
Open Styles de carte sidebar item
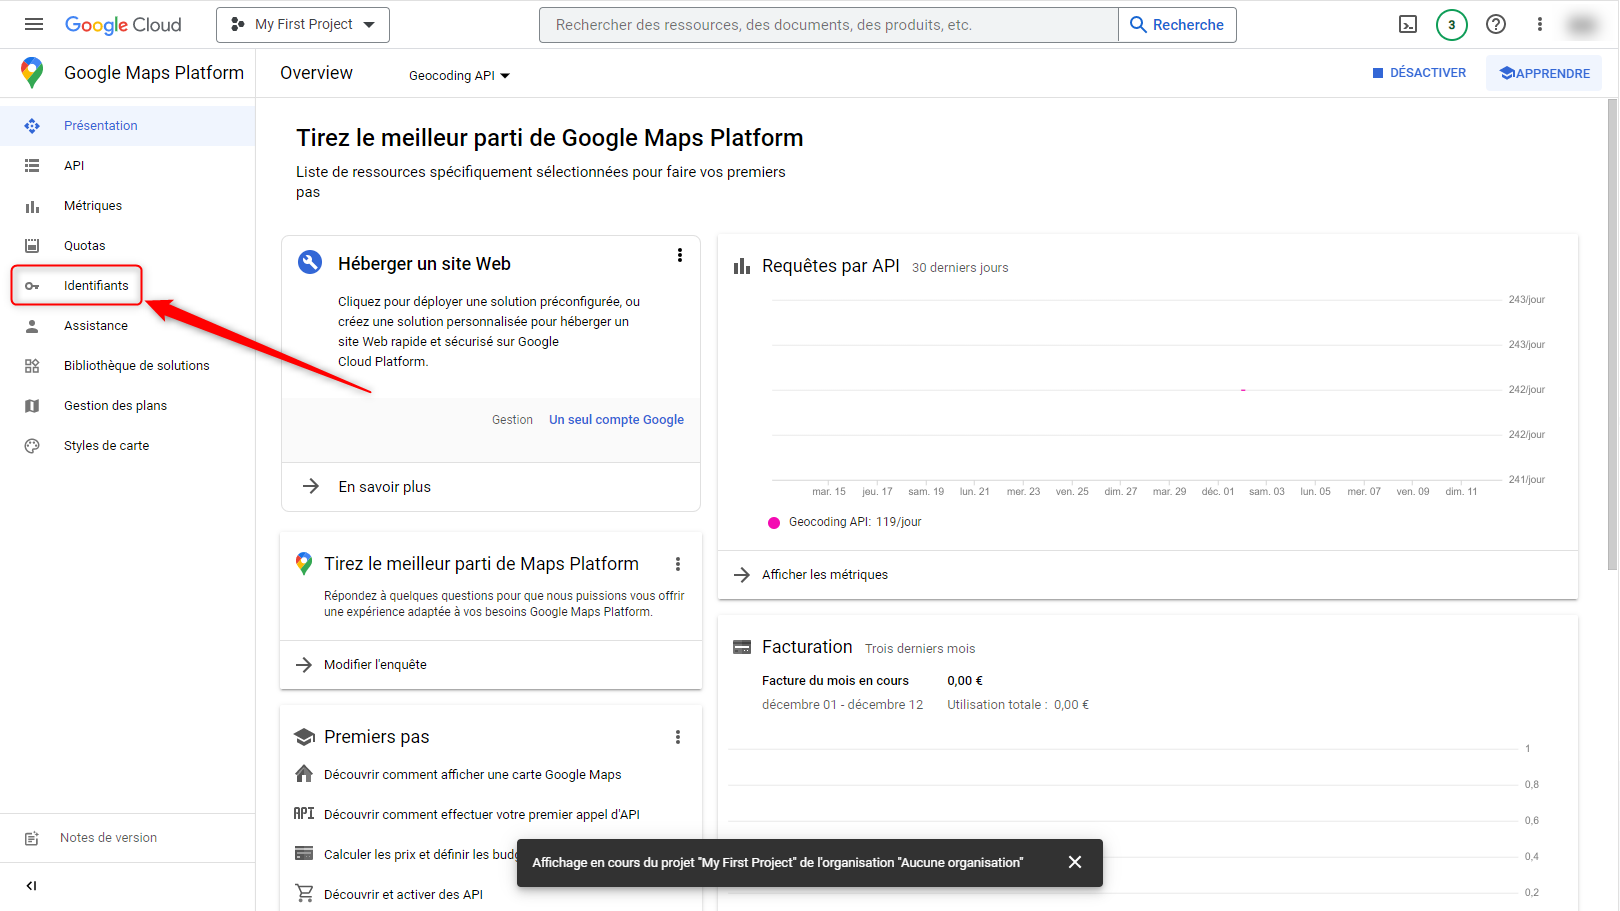coord(127,446)
